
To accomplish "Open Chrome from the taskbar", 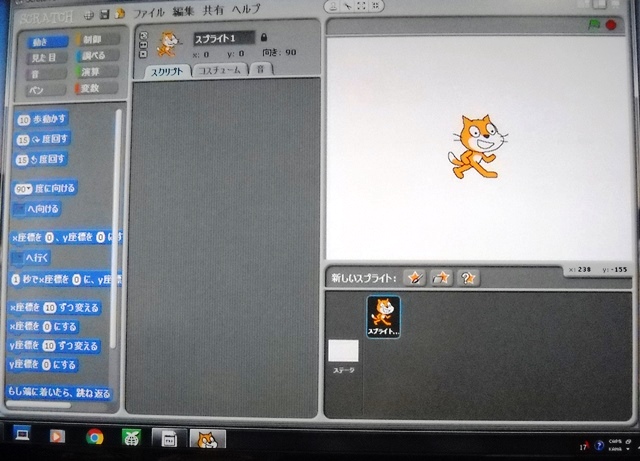I will (x=94, y=437).
